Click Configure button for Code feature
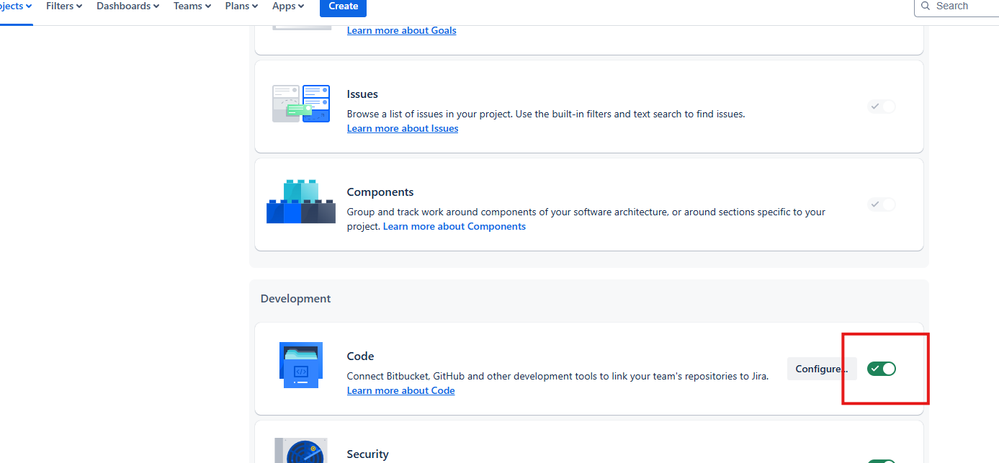Viewport: 999px width, 463px height. [x=822, y=369]
